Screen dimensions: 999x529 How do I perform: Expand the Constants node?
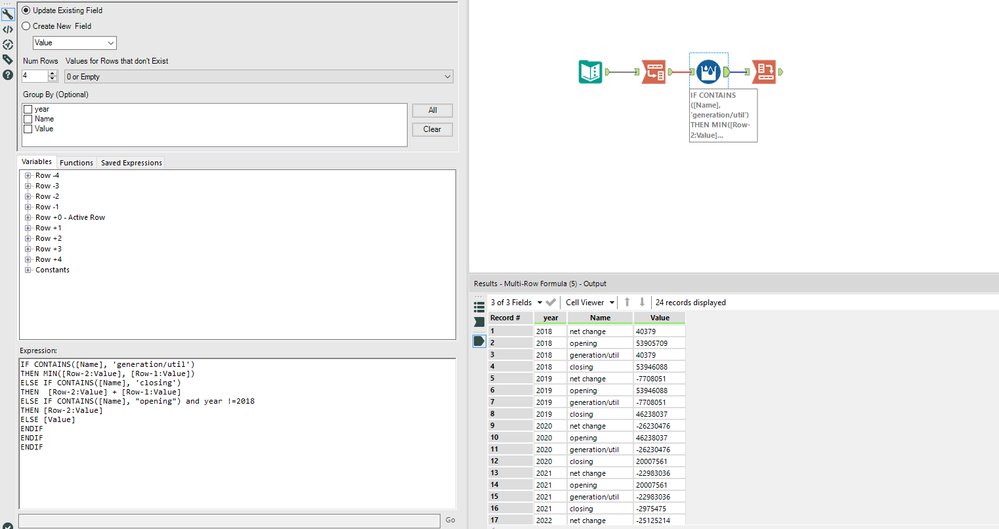pyautogui.click(x=28, y=270)
